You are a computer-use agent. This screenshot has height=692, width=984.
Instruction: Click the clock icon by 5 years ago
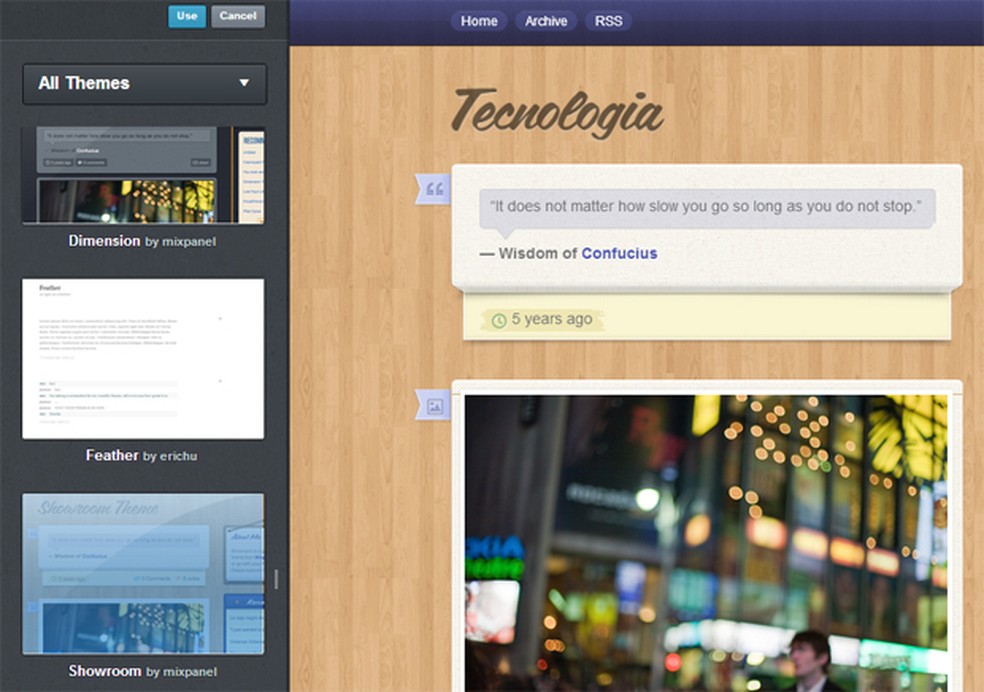tap(499, 321)
